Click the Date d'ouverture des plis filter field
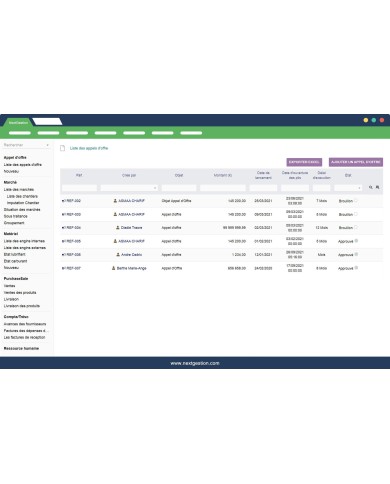This screenshot has height=484, width=390. [x=295, y=188]
